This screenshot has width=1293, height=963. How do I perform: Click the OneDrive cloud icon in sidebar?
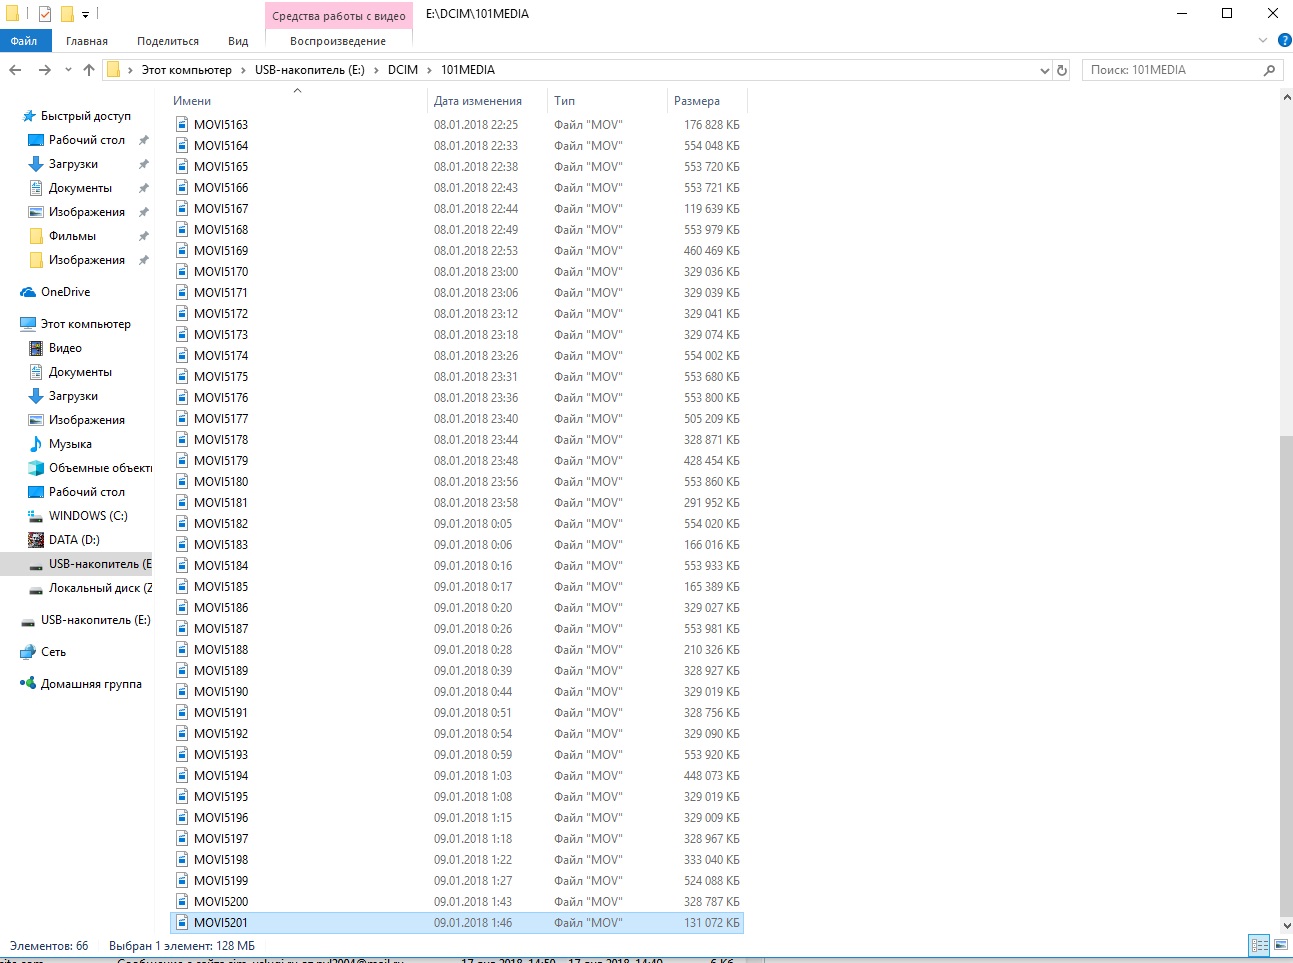pyautogui.click(x=28, y=292)
